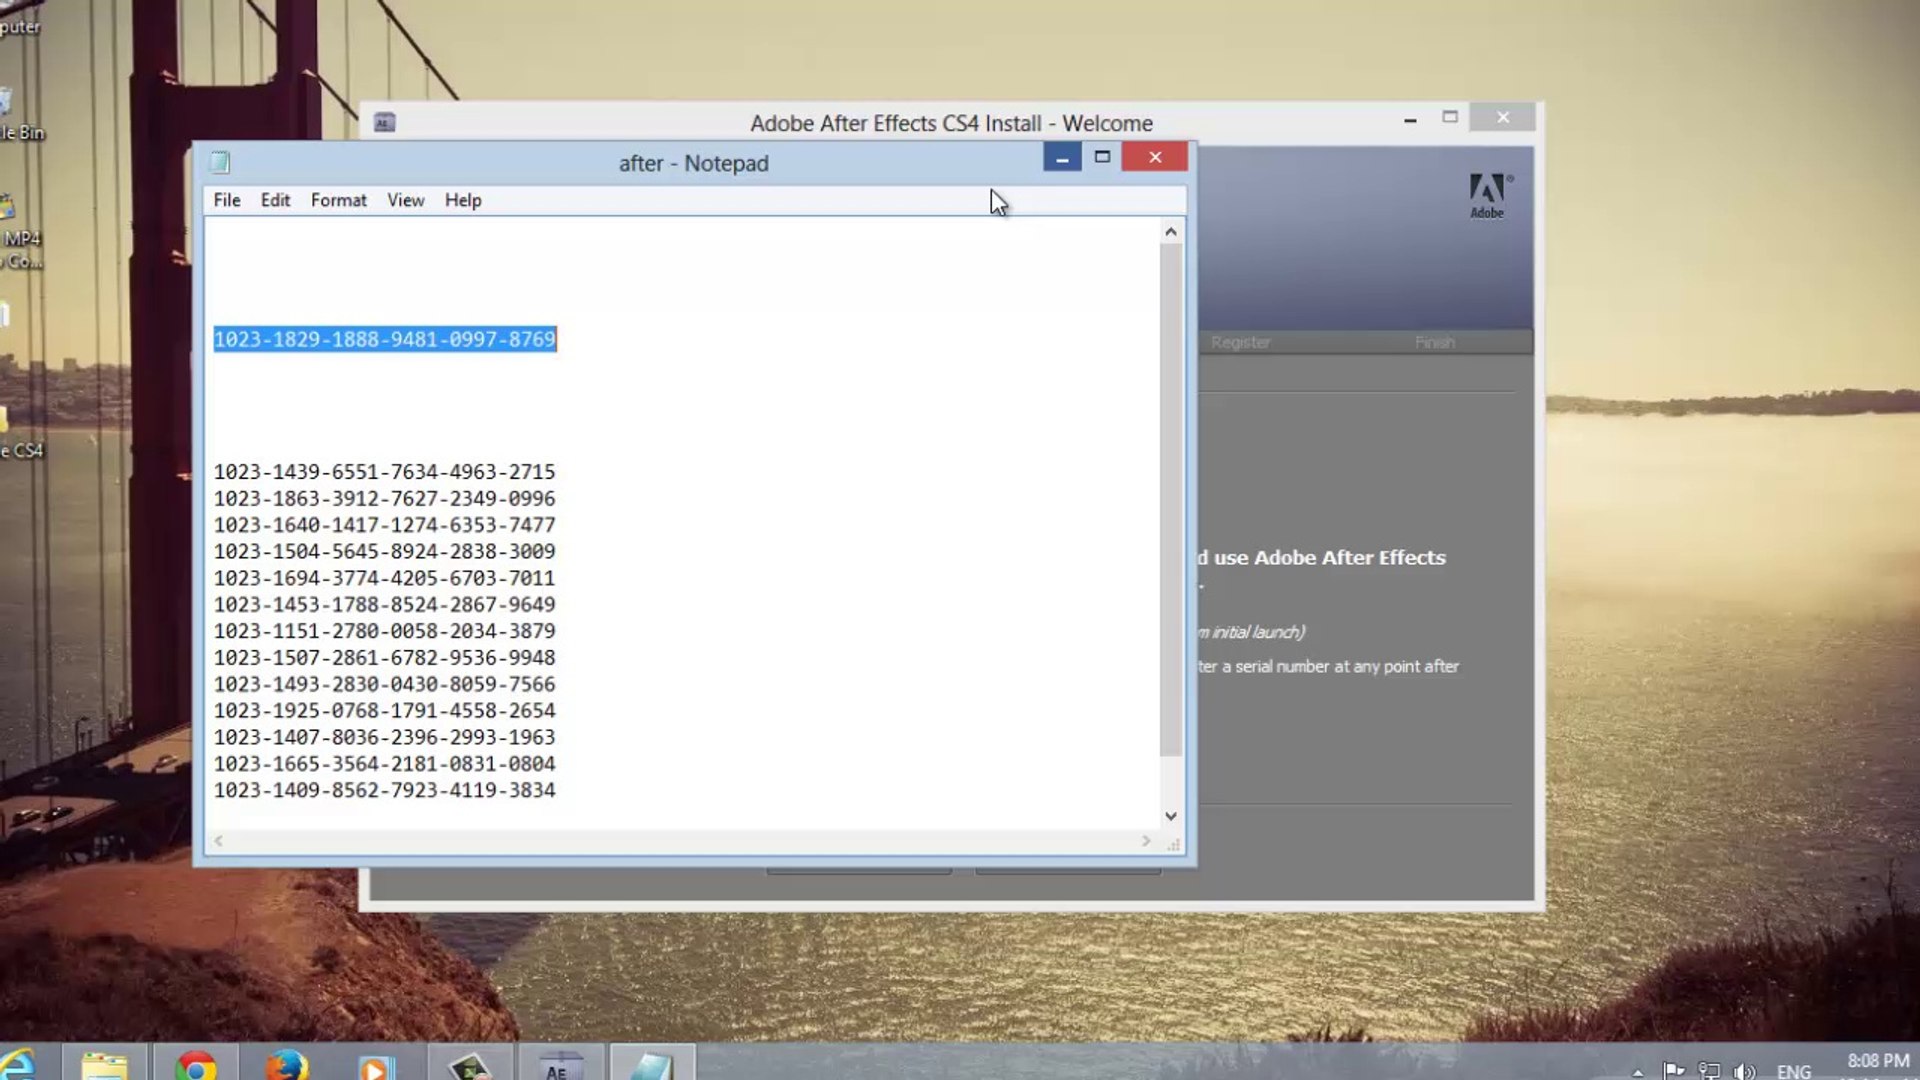The image size is (1920, 1080).
Task: Switch to the AE installer taskbar icon
Action: 558,1066
